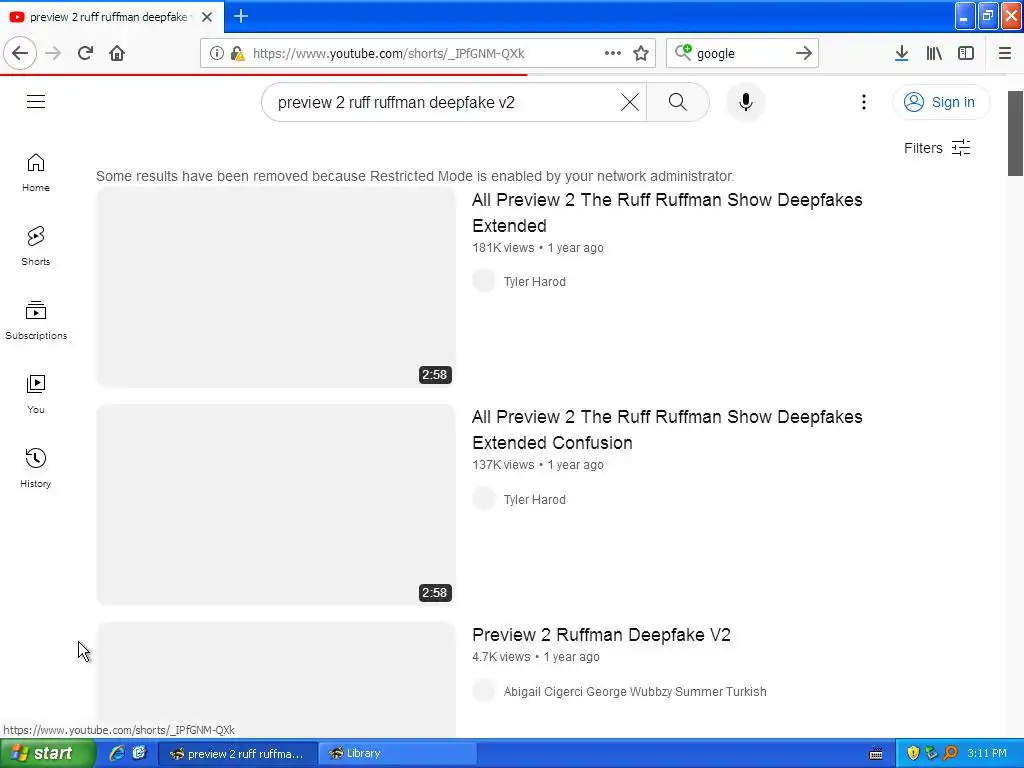The height and width of the screenshot is (768, 1024).
Task: Open Tyler Harod channel on second result
Action: (x=534, y=500)
